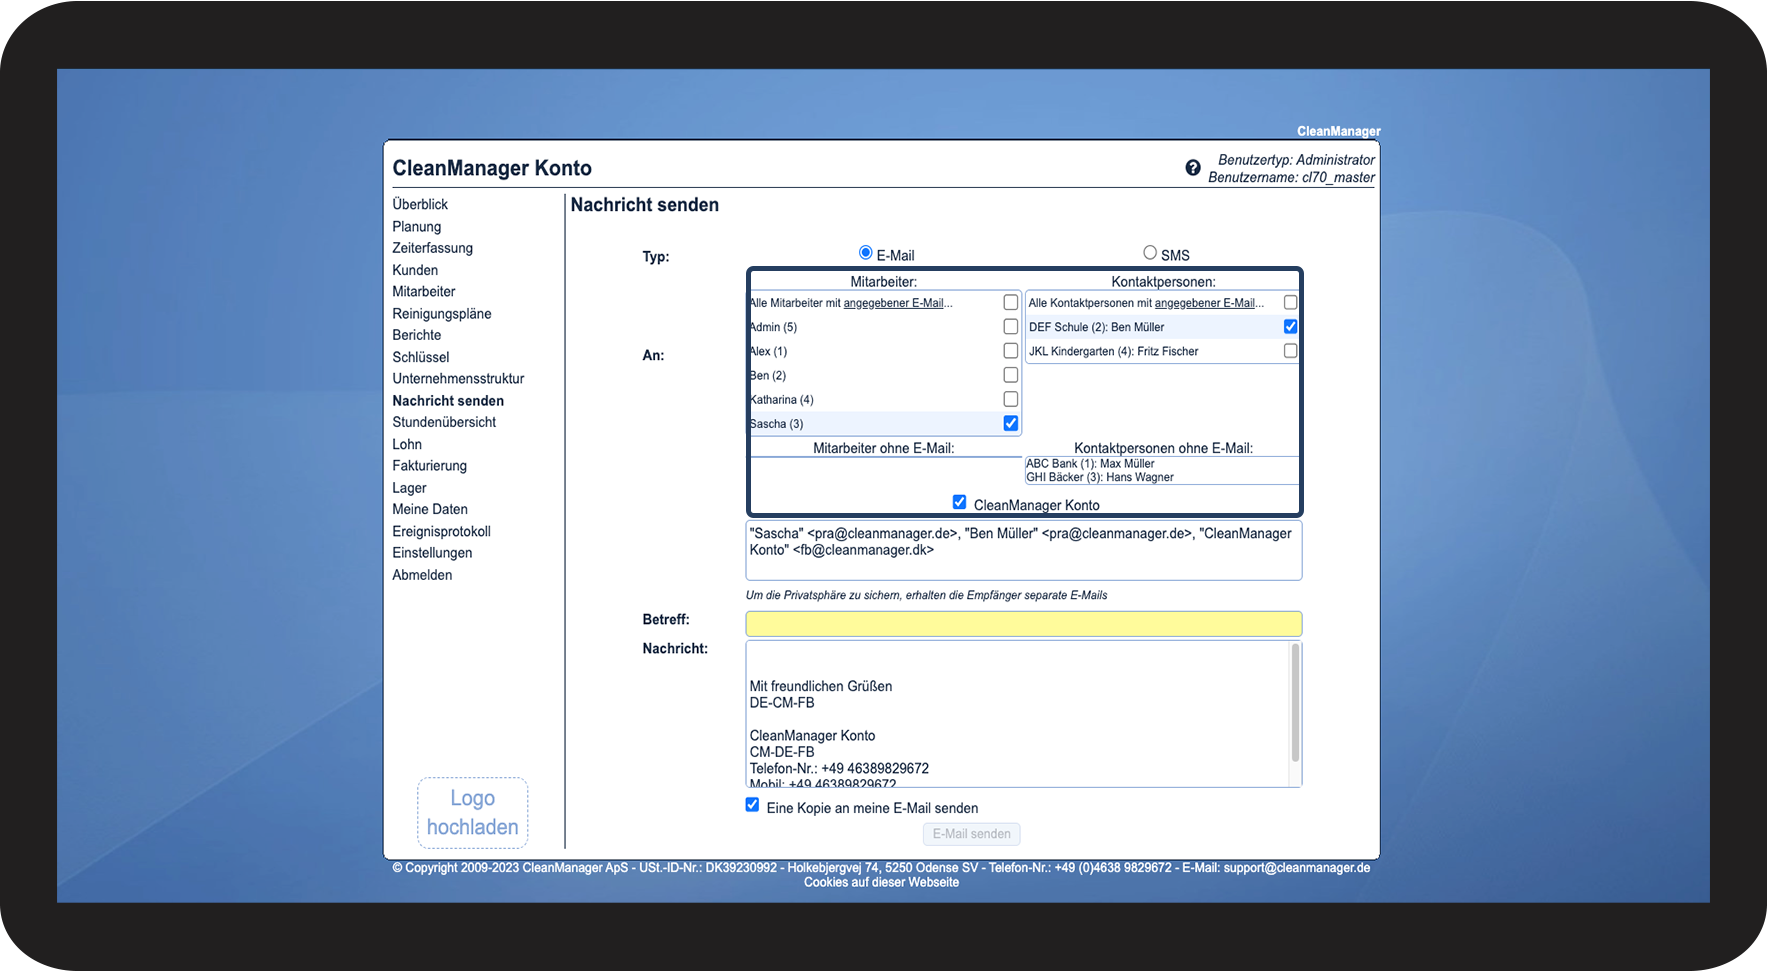Click the ABC Bank (1): Max Müller entry

[1090, 464]
